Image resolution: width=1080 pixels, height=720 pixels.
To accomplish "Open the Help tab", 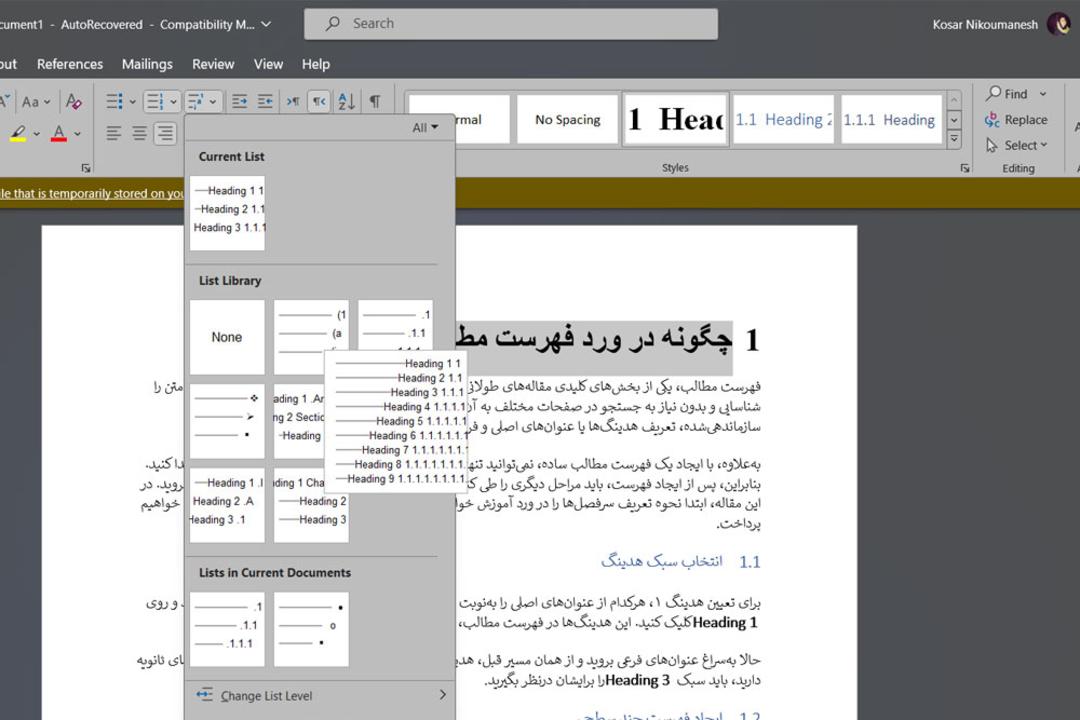I will [x=315, y=64].
